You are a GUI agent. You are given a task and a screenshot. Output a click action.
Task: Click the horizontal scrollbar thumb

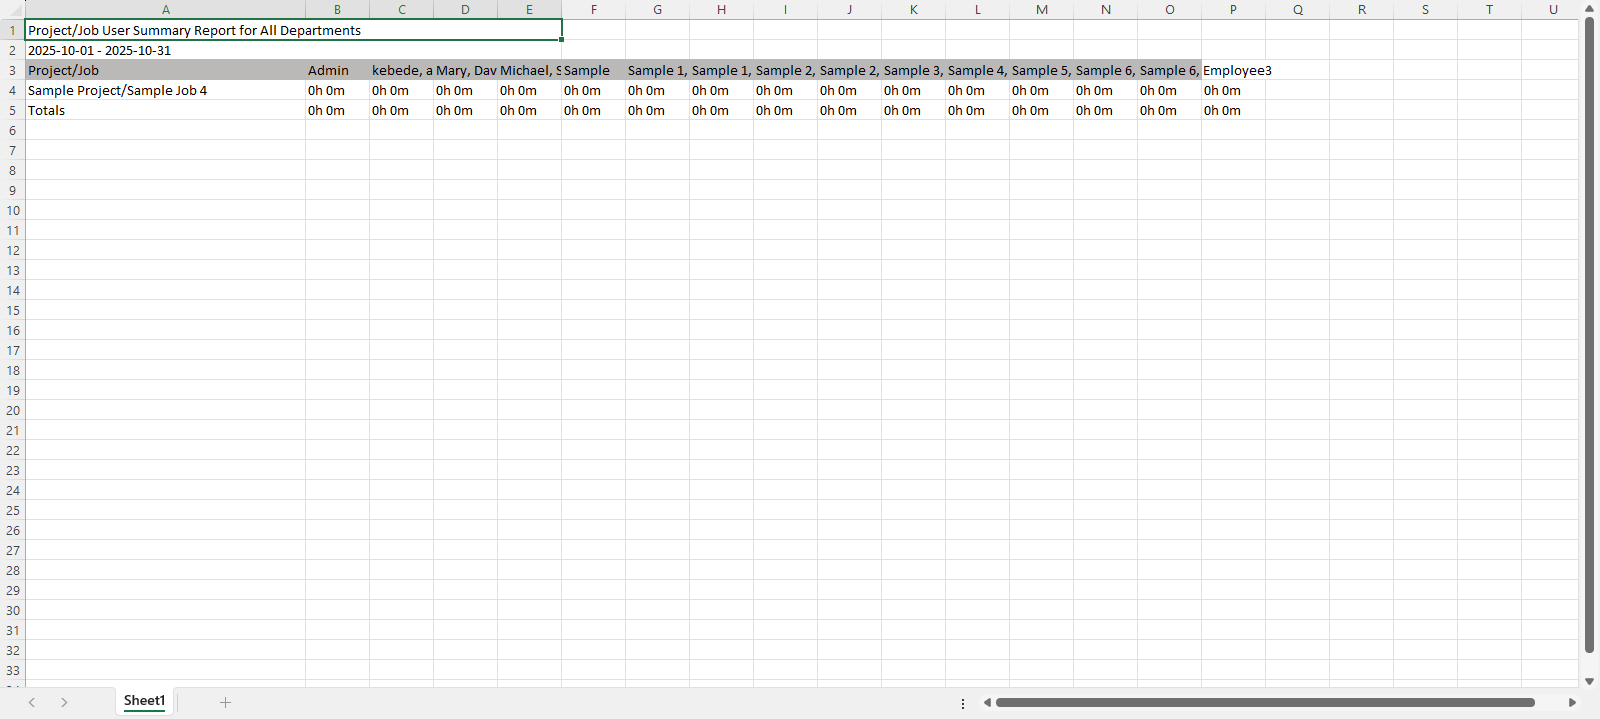coord(1265,702)
